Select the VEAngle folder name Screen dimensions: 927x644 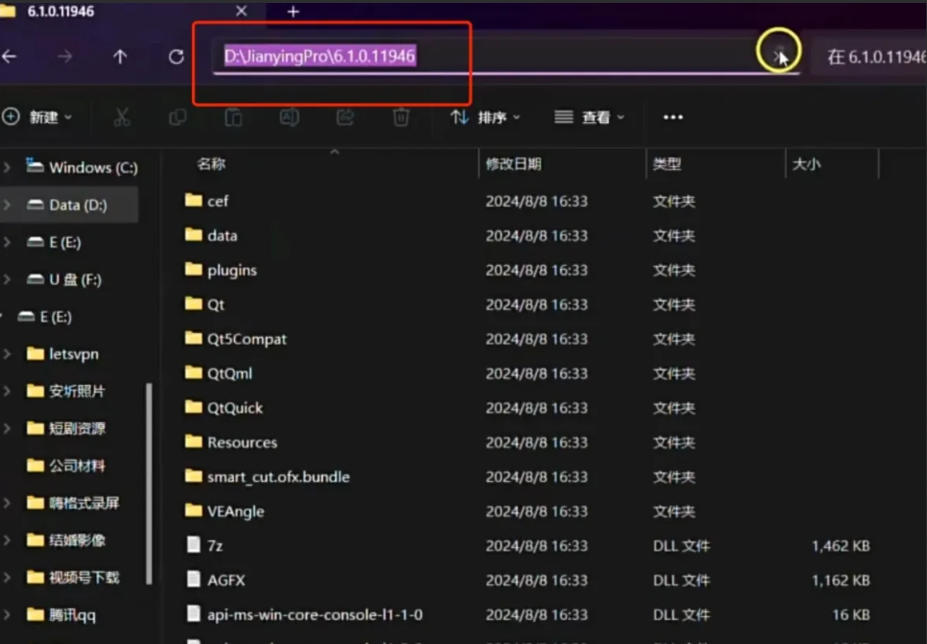[x=235, y=511]
